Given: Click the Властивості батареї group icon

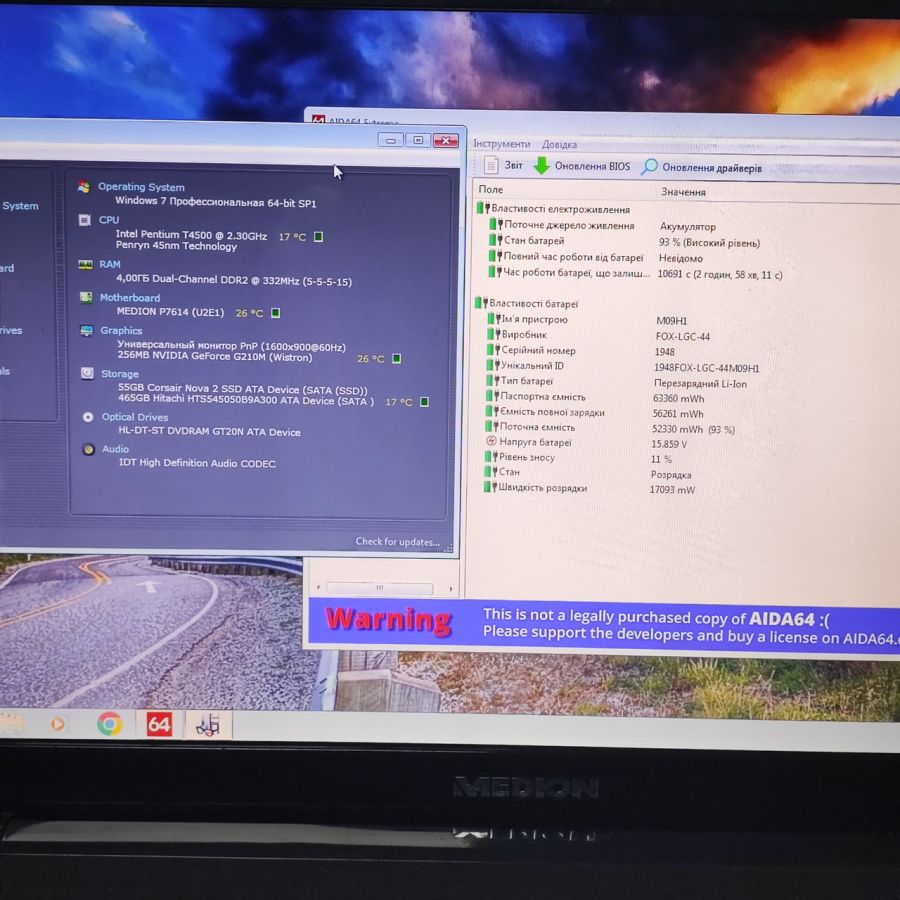Looking at the screenshot, I should click(481, 302).
